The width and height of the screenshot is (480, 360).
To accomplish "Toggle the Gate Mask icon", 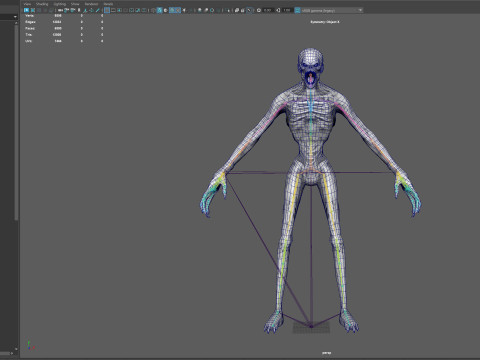I will 125,10.
